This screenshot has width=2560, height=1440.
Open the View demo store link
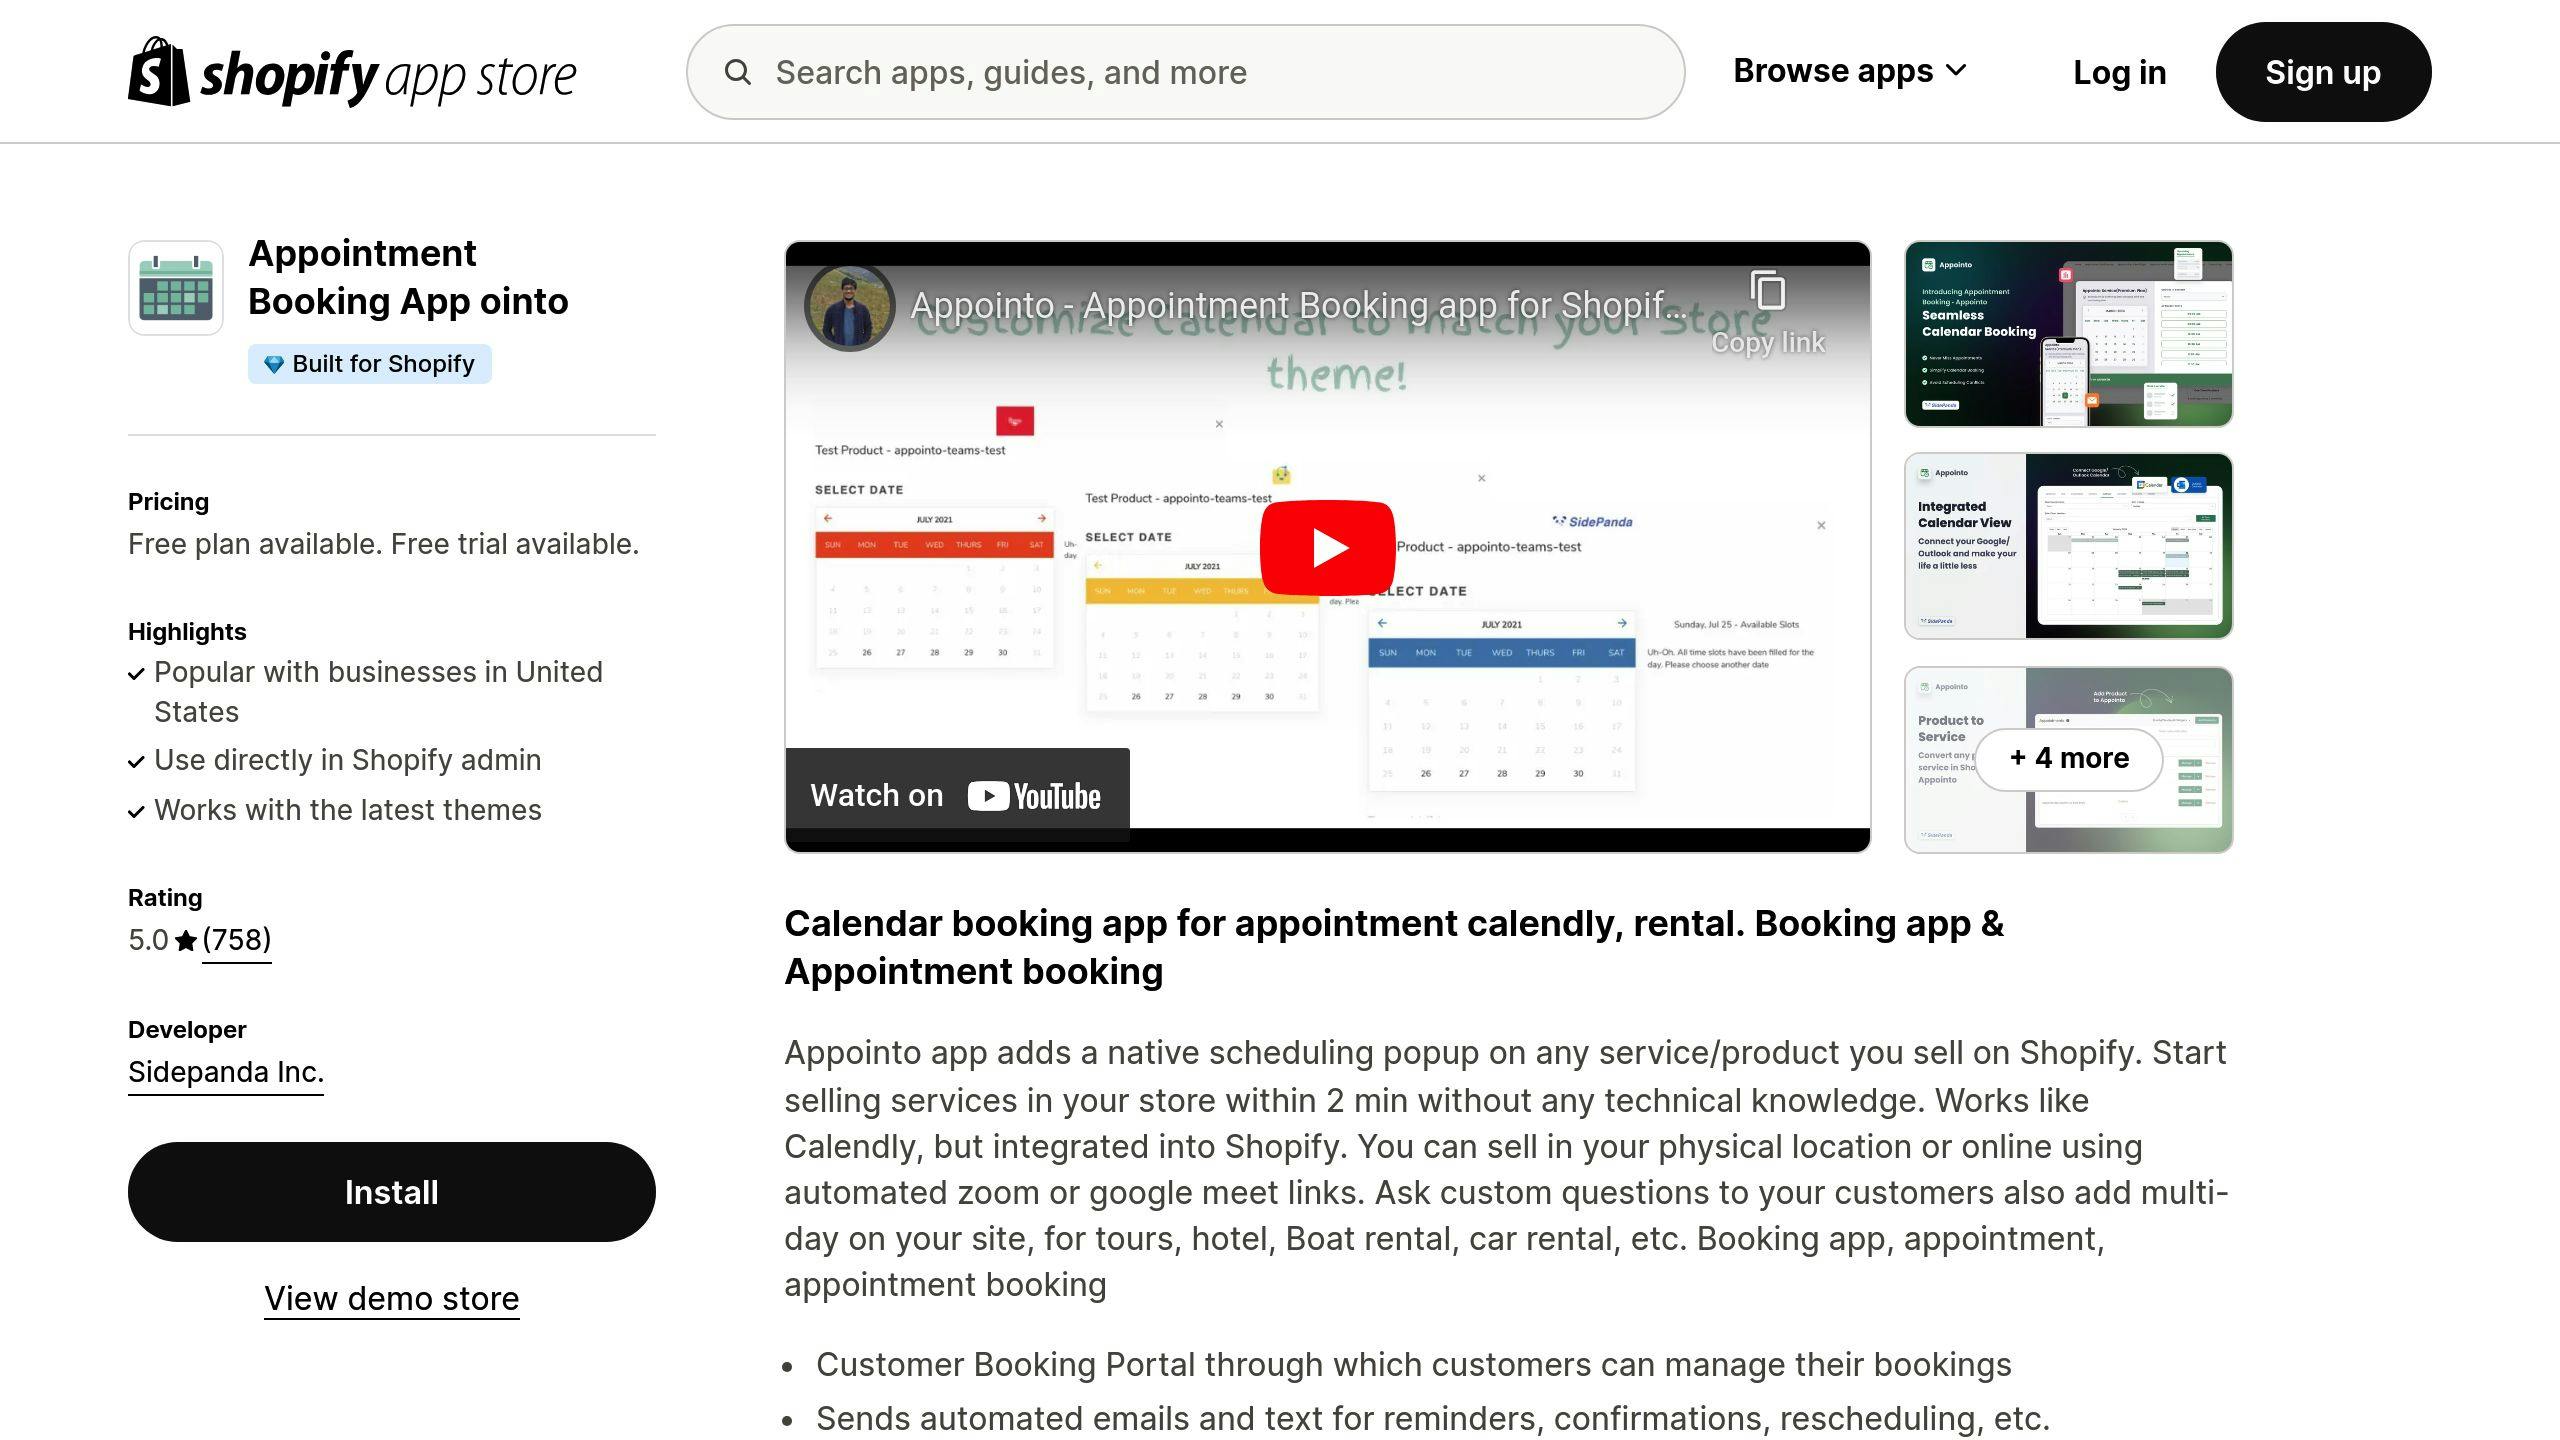(392, 1298)
